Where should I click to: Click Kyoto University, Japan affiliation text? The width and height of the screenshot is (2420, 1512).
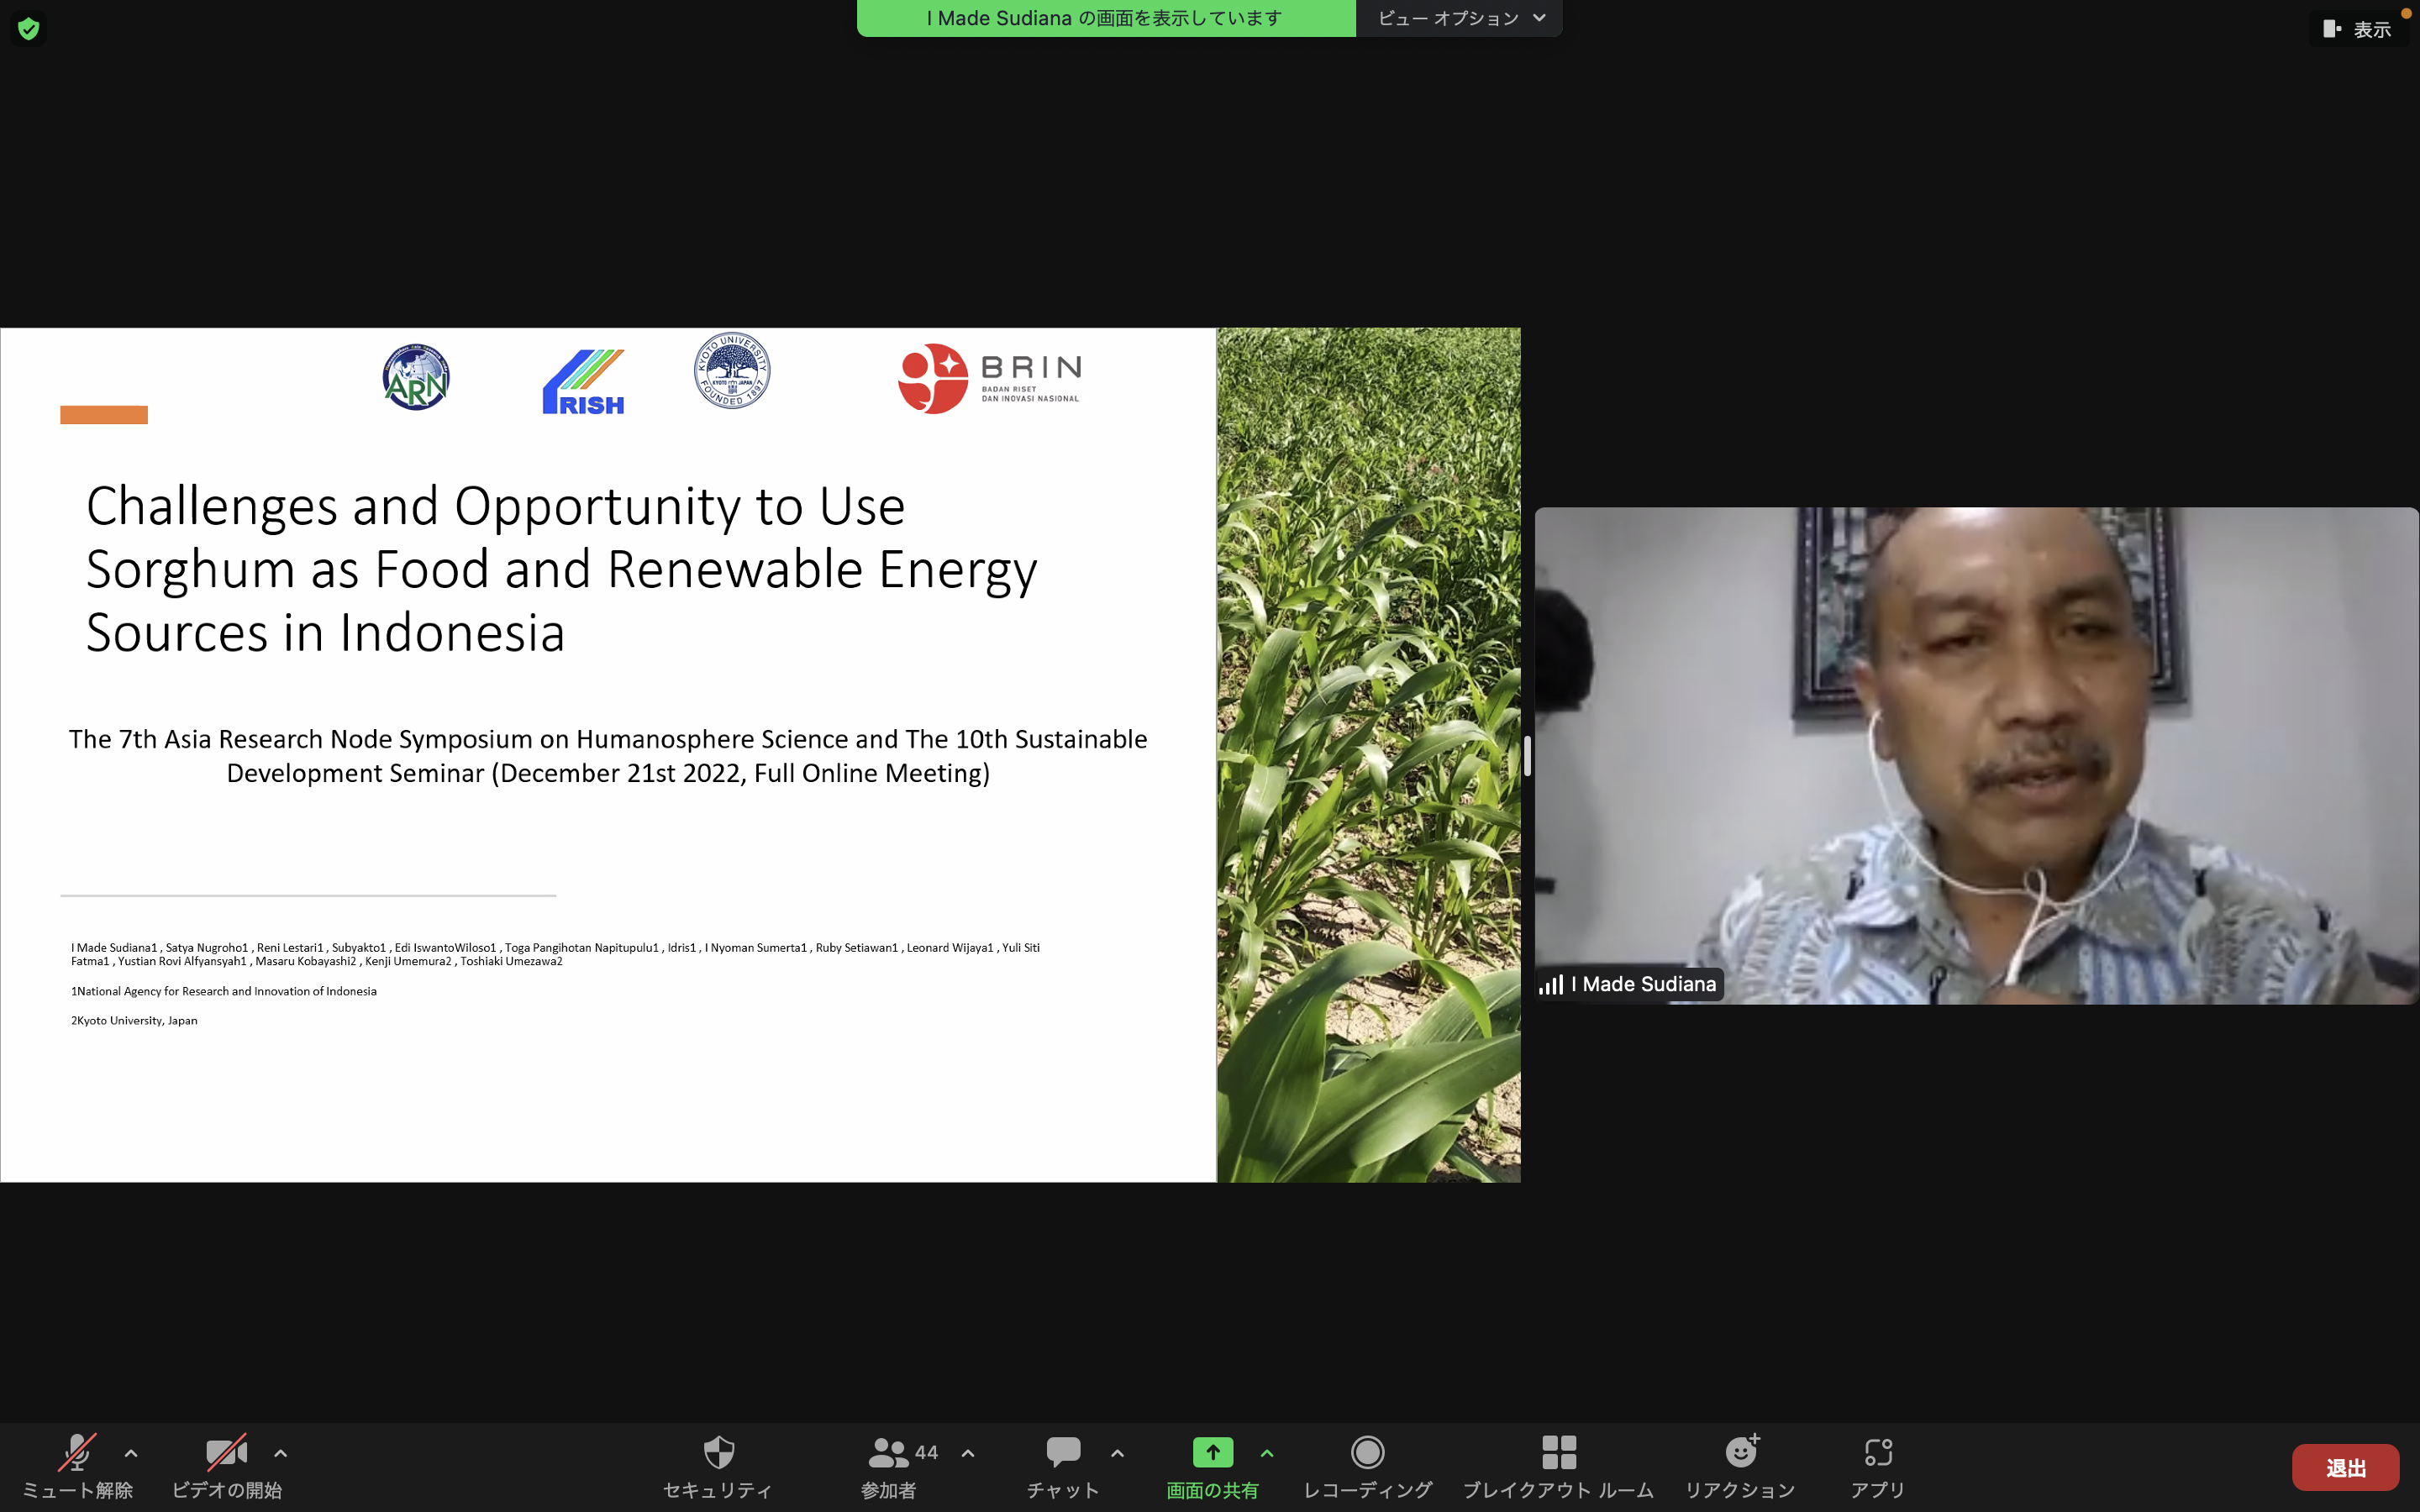(134, 1020)
